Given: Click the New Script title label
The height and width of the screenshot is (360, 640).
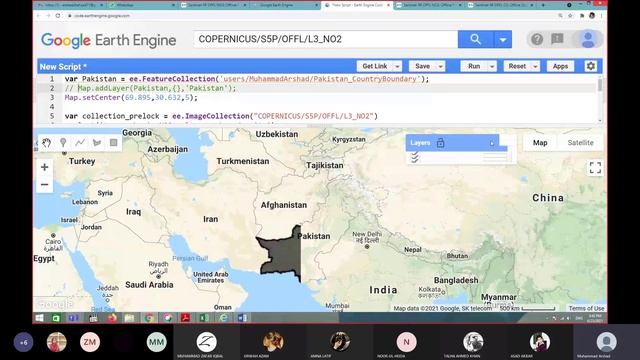Looking at the screenshot, I should [63, 67].
